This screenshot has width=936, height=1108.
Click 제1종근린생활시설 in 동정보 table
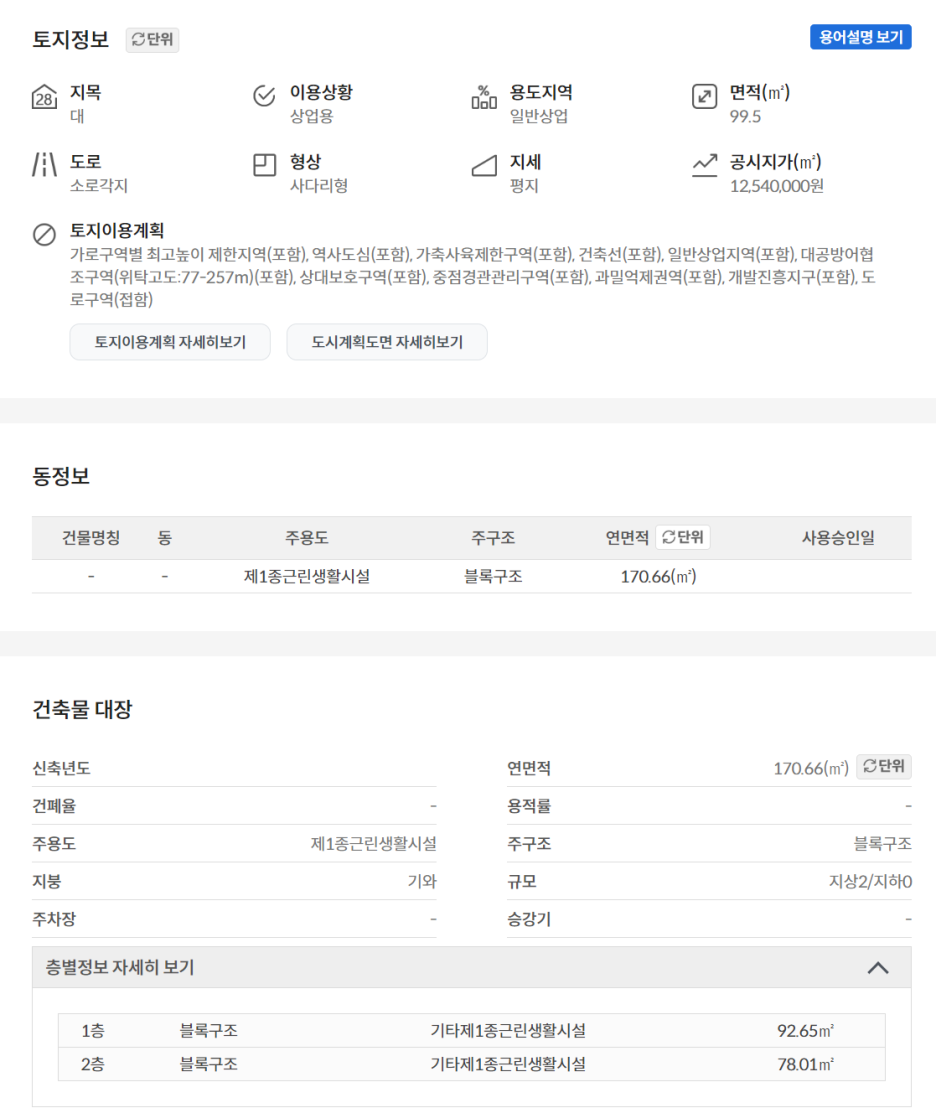click(307, 577)
